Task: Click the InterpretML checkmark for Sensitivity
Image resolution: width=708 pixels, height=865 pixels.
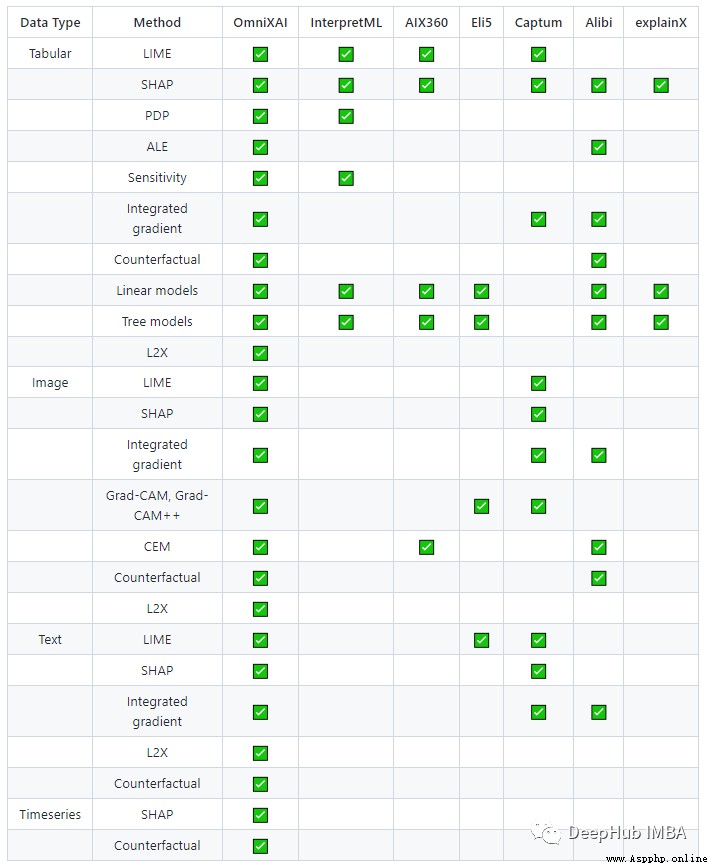Action: [x=346, y=178]
